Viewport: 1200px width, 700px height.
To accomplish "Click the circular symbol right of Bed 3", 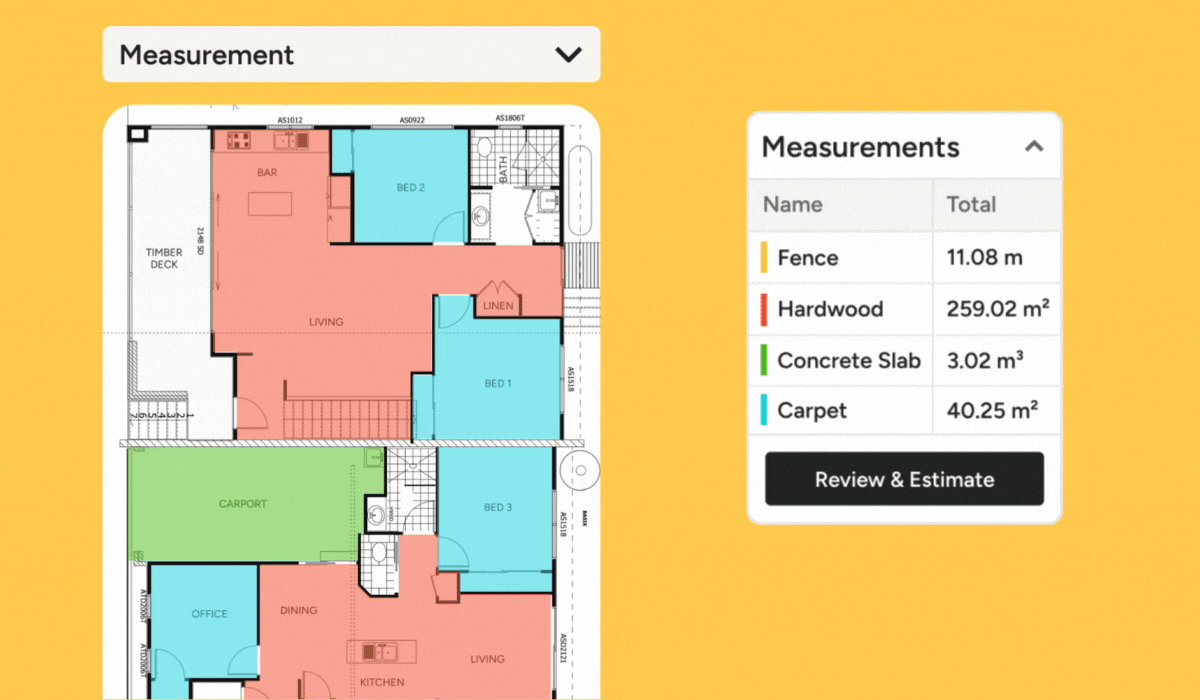I will 579,467.
